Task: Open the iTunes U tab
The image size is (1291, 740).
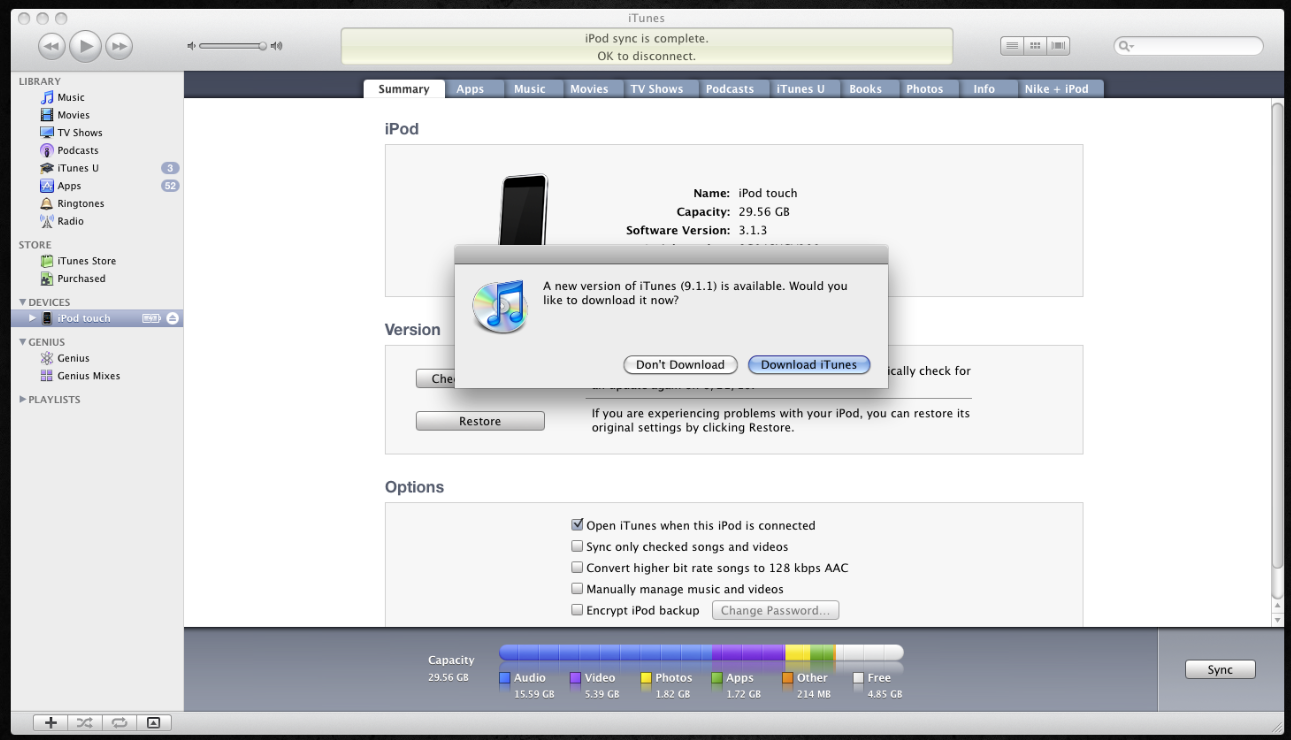Action: [801, 89]
